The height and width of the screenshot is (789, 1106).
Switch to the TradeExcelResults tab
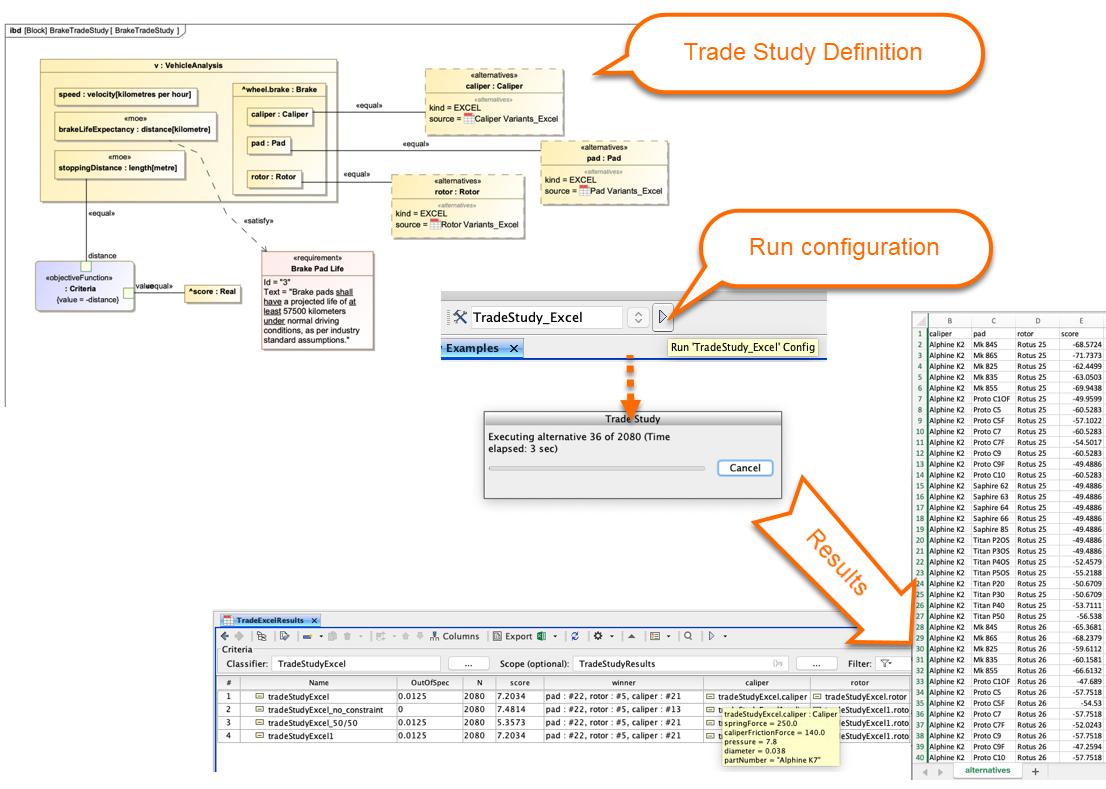(x=269, y=621)
